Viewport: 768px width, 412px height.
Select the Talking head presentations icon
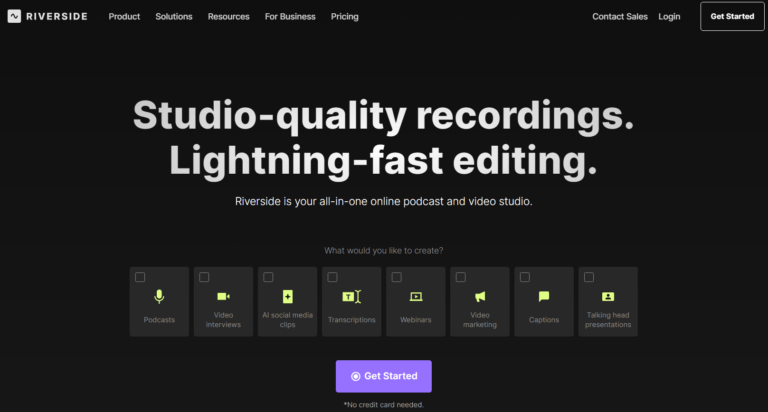608,296
